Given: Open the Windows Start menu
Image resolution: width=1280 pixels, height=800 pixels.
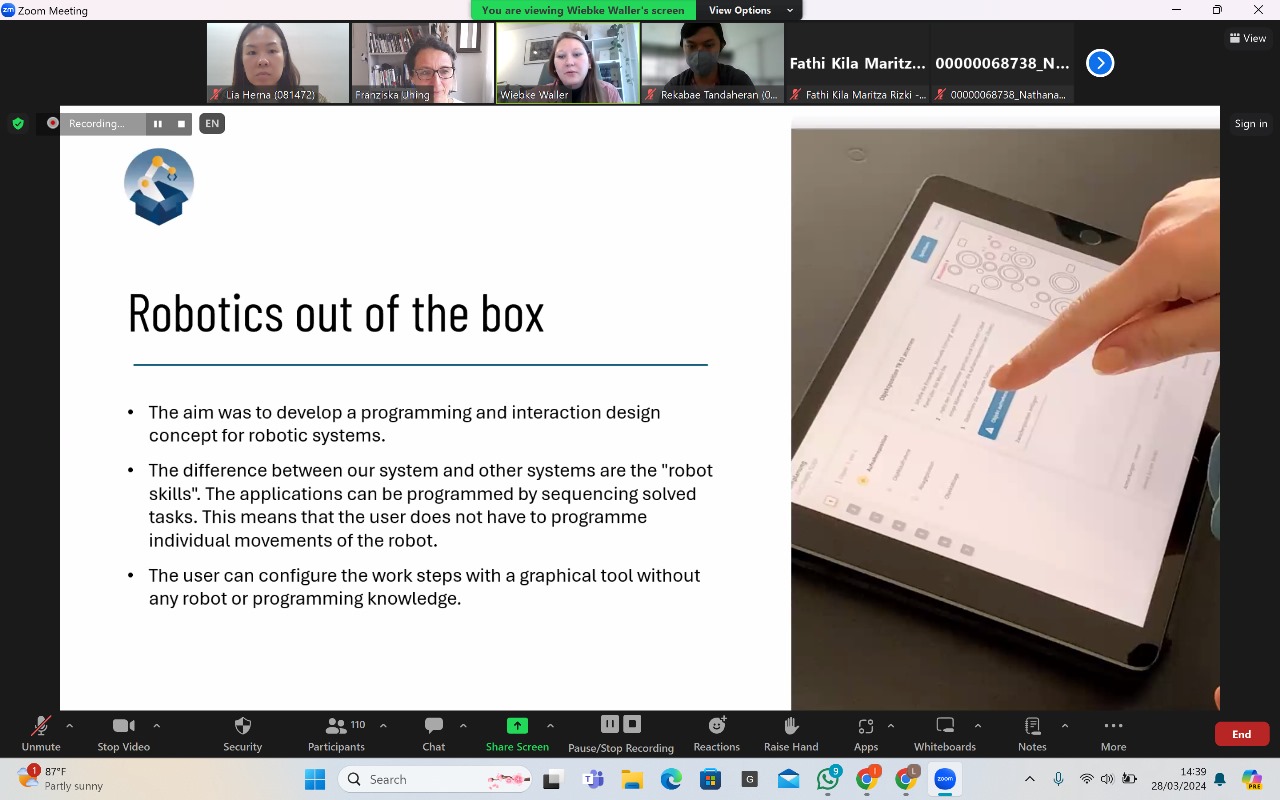Looking at the screenshot, I should point(315,779).
